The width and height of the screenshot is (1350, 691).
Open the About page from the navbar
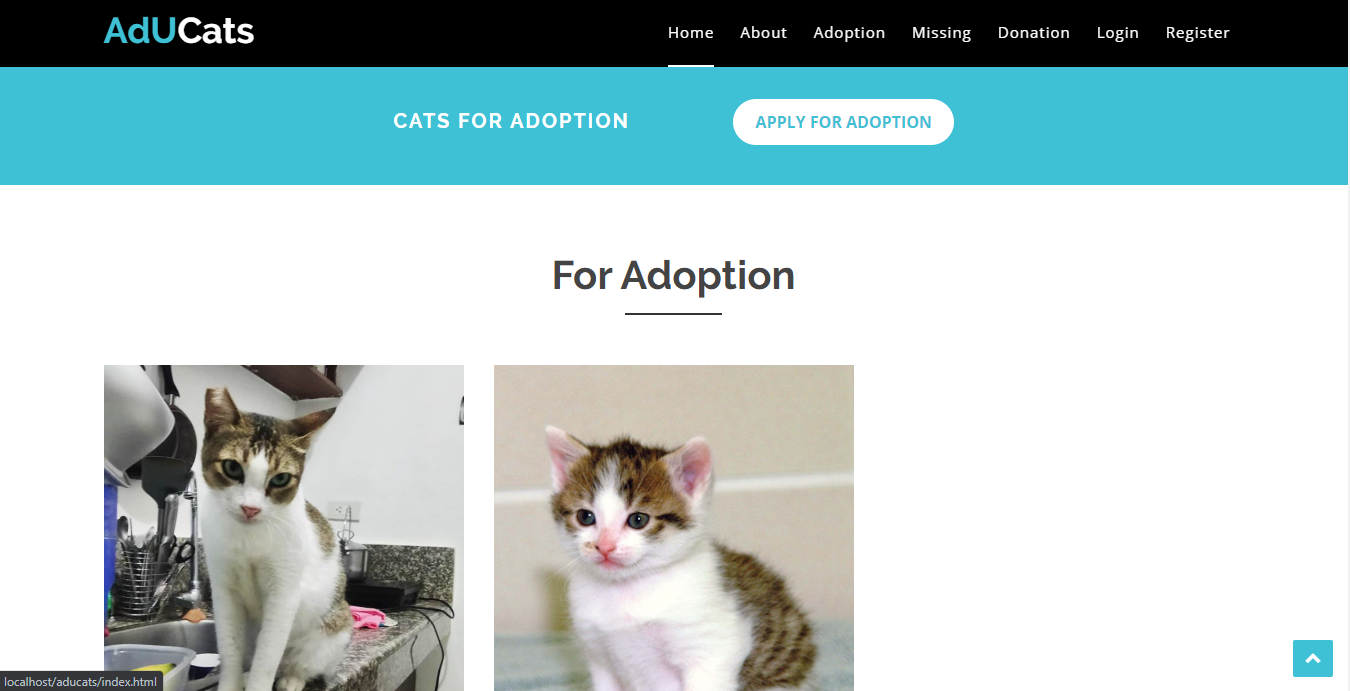763,32
